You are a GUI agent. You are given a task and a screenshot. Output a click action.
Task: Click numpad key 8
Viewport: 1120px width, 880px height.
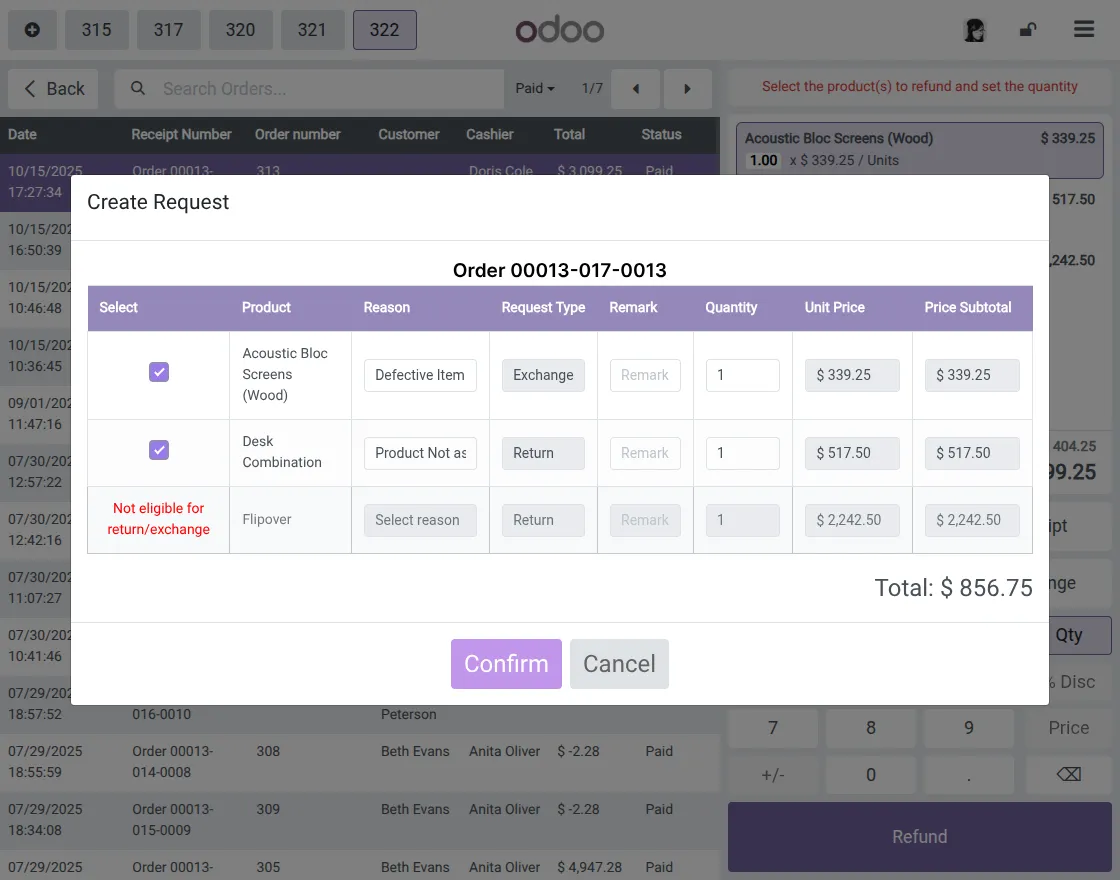871,728
